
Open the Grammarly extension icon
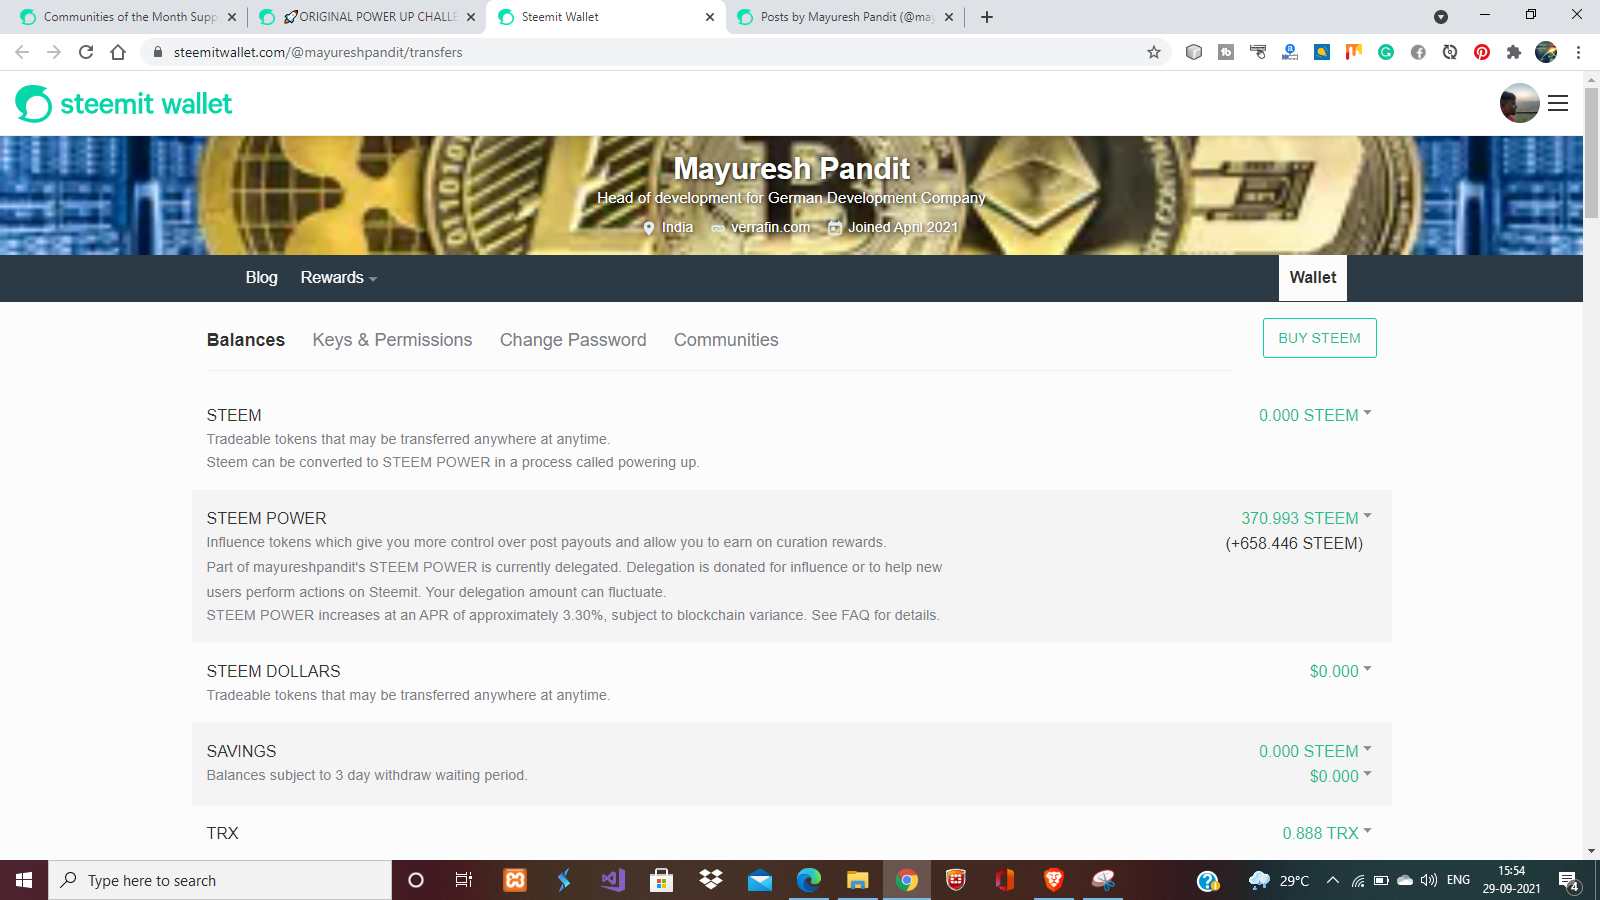(x=1386, y=52)
